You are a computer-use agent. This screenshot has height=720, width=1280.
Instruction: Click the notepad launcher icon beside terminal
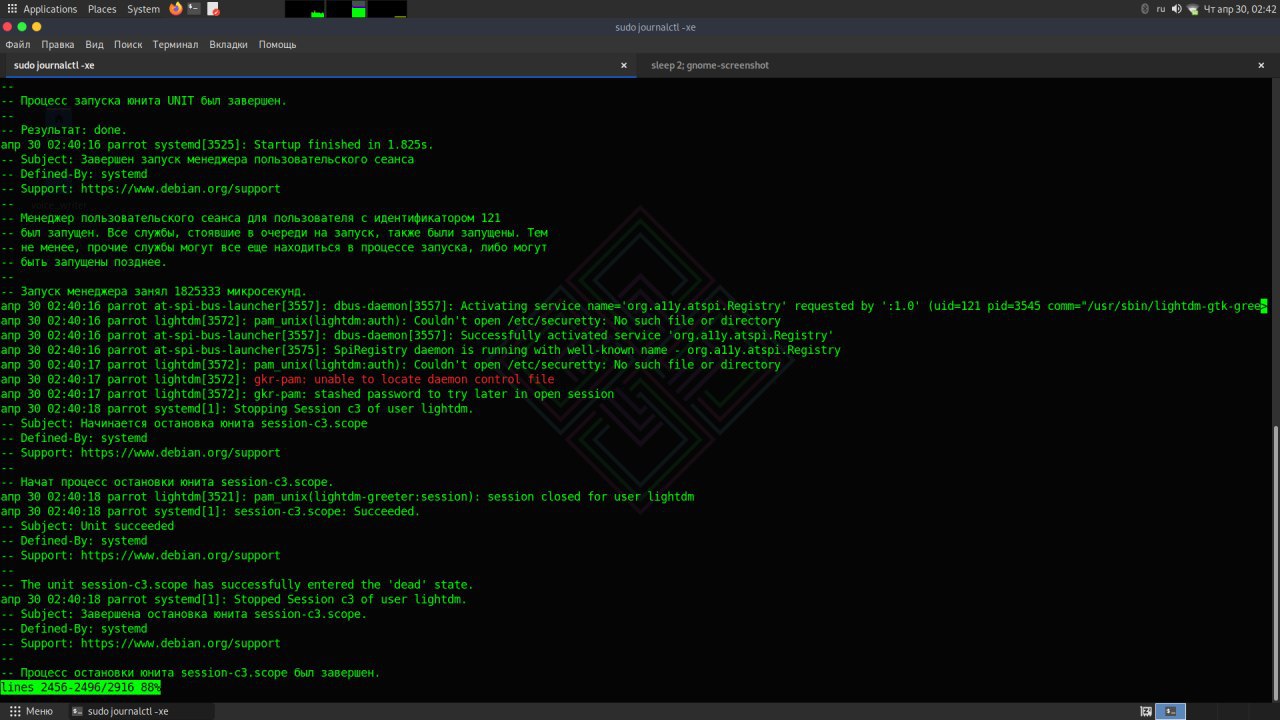[x=213, y=9]
